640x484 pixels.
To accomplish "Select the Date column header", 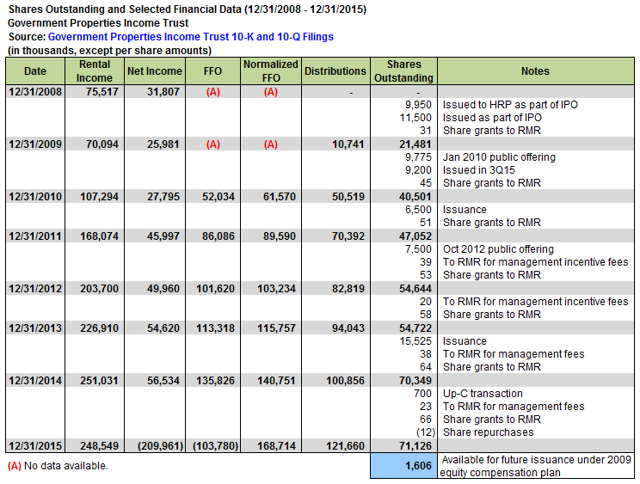I will click(35, 71).
